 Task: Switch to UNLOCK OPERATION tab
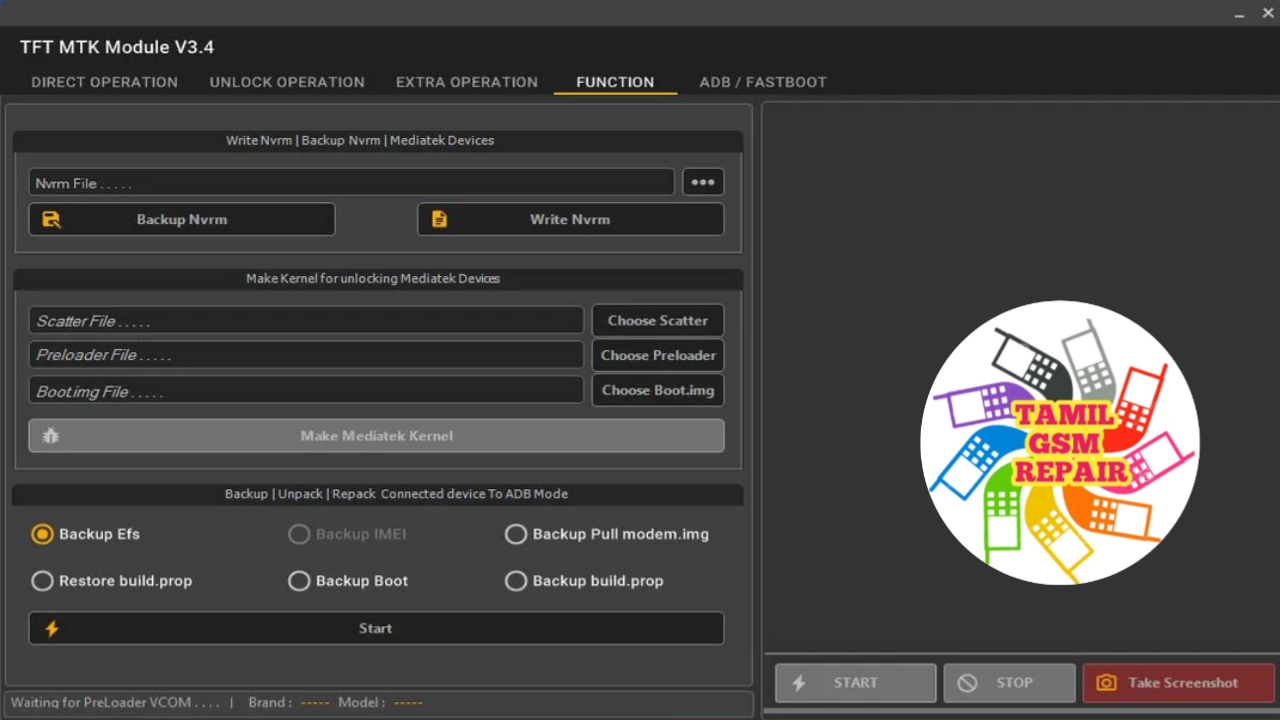[x=287, y=82]
